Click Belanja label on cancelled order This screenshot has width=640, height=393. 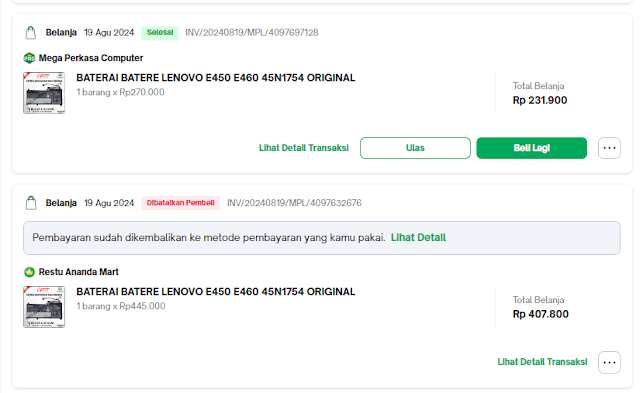pos(61,203)
